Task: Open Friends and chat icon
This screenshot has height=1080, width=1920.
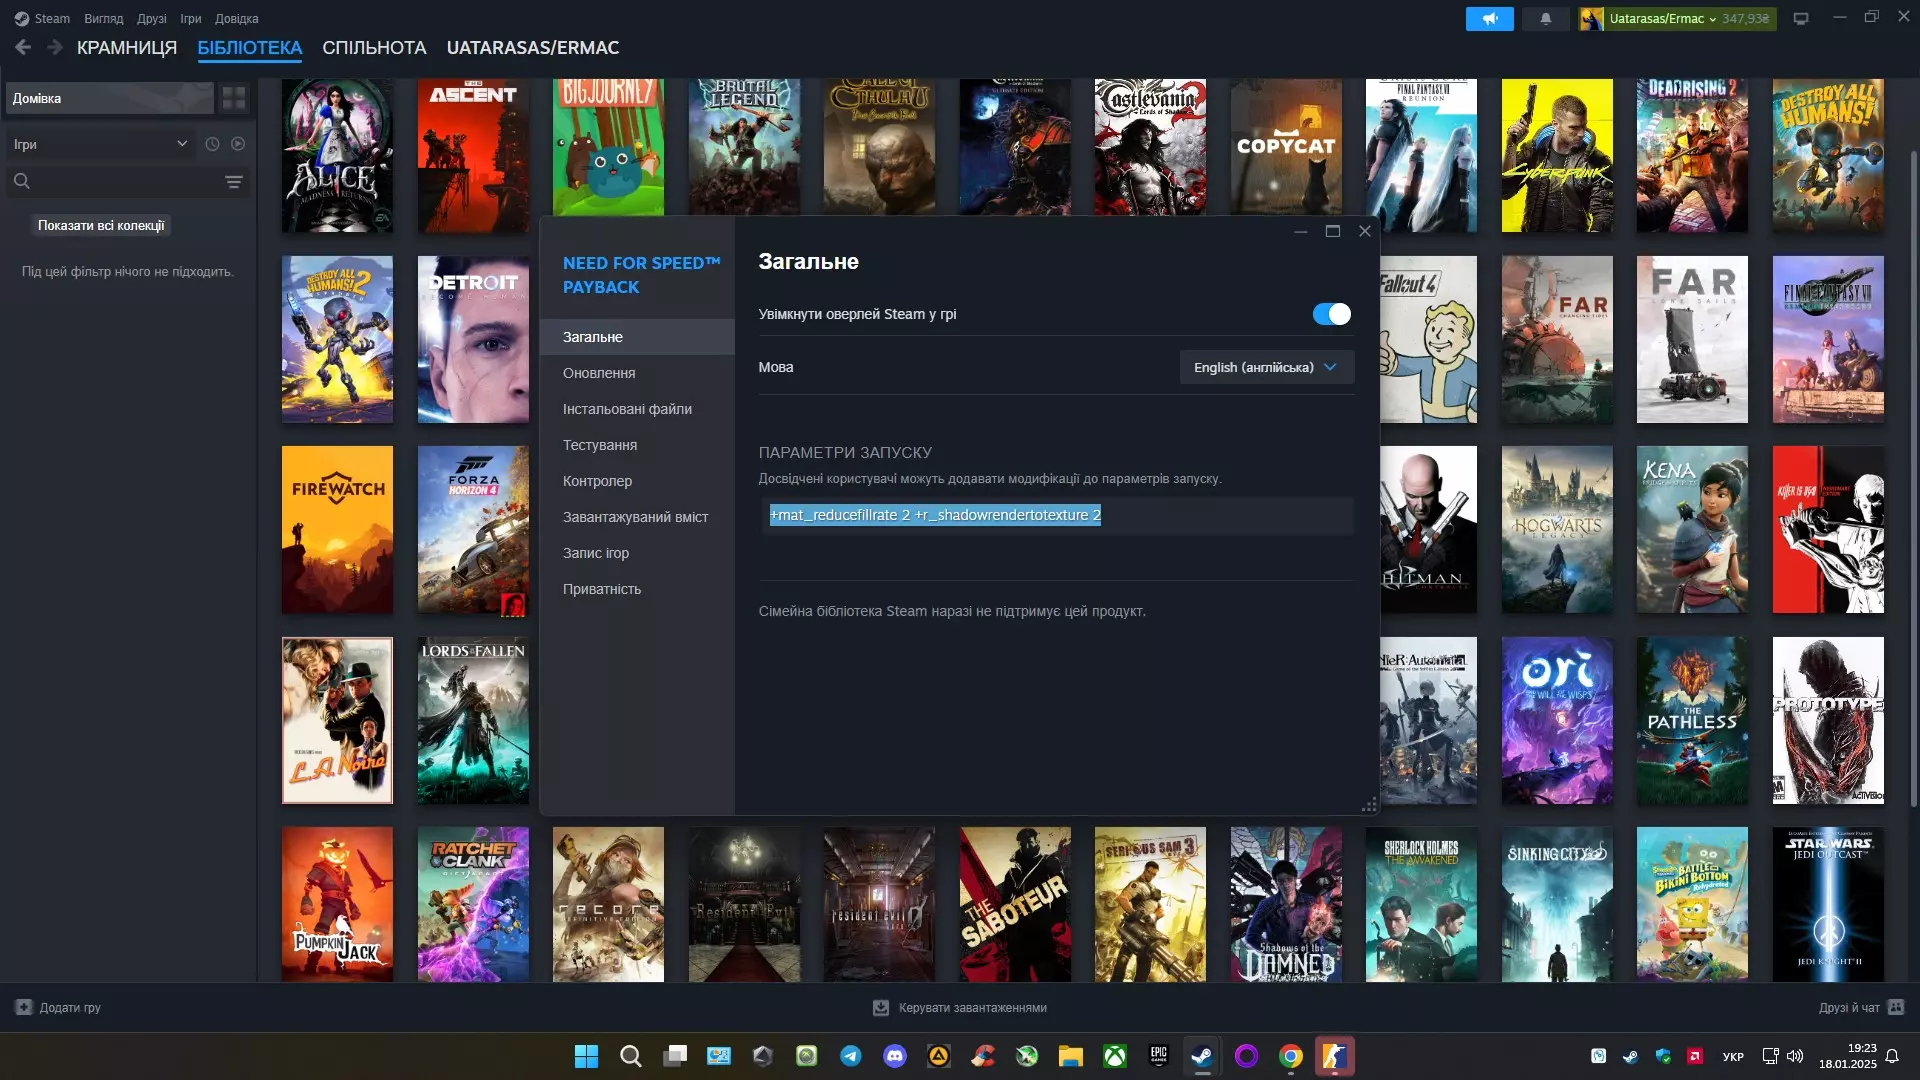Action: coord(1896,1007)
